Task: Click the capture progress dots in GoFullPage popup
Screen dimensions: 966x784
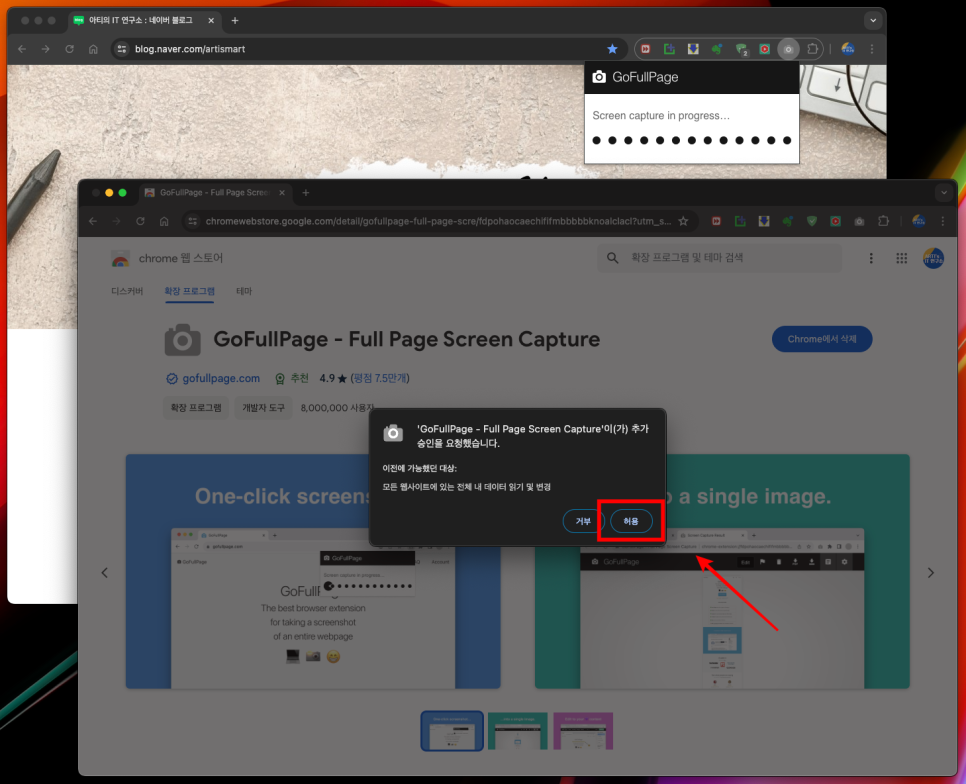Action: pos(691,140)
